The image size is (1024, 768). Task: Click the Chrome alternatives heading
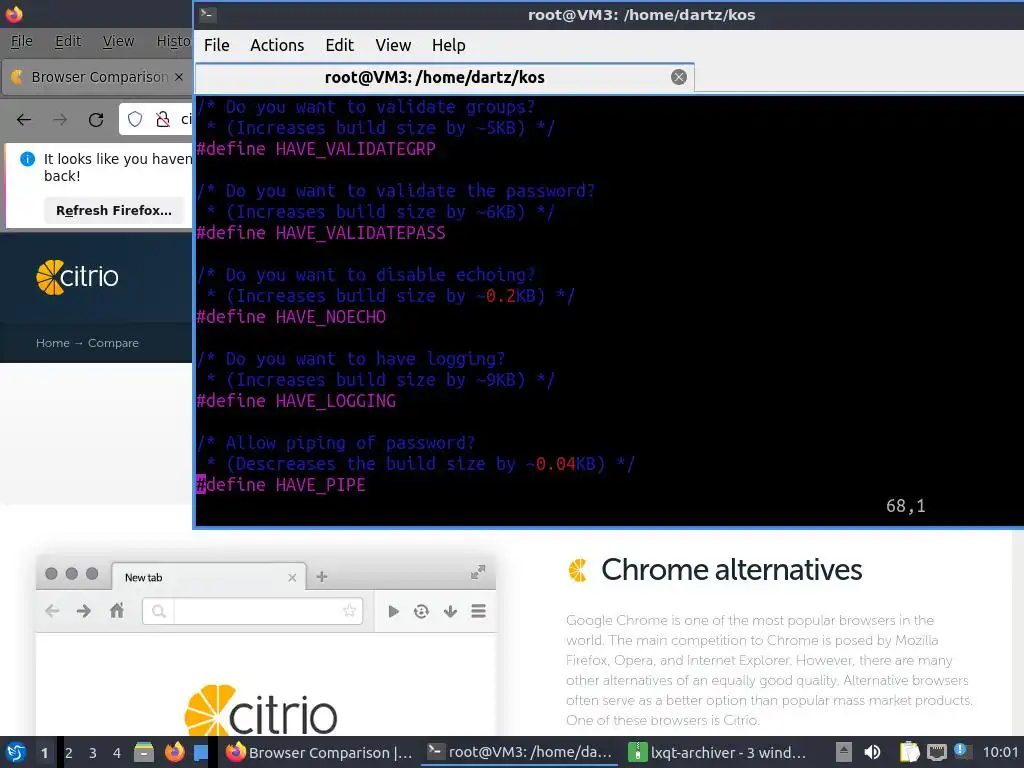pyautogui.click(x=731, y=570)
